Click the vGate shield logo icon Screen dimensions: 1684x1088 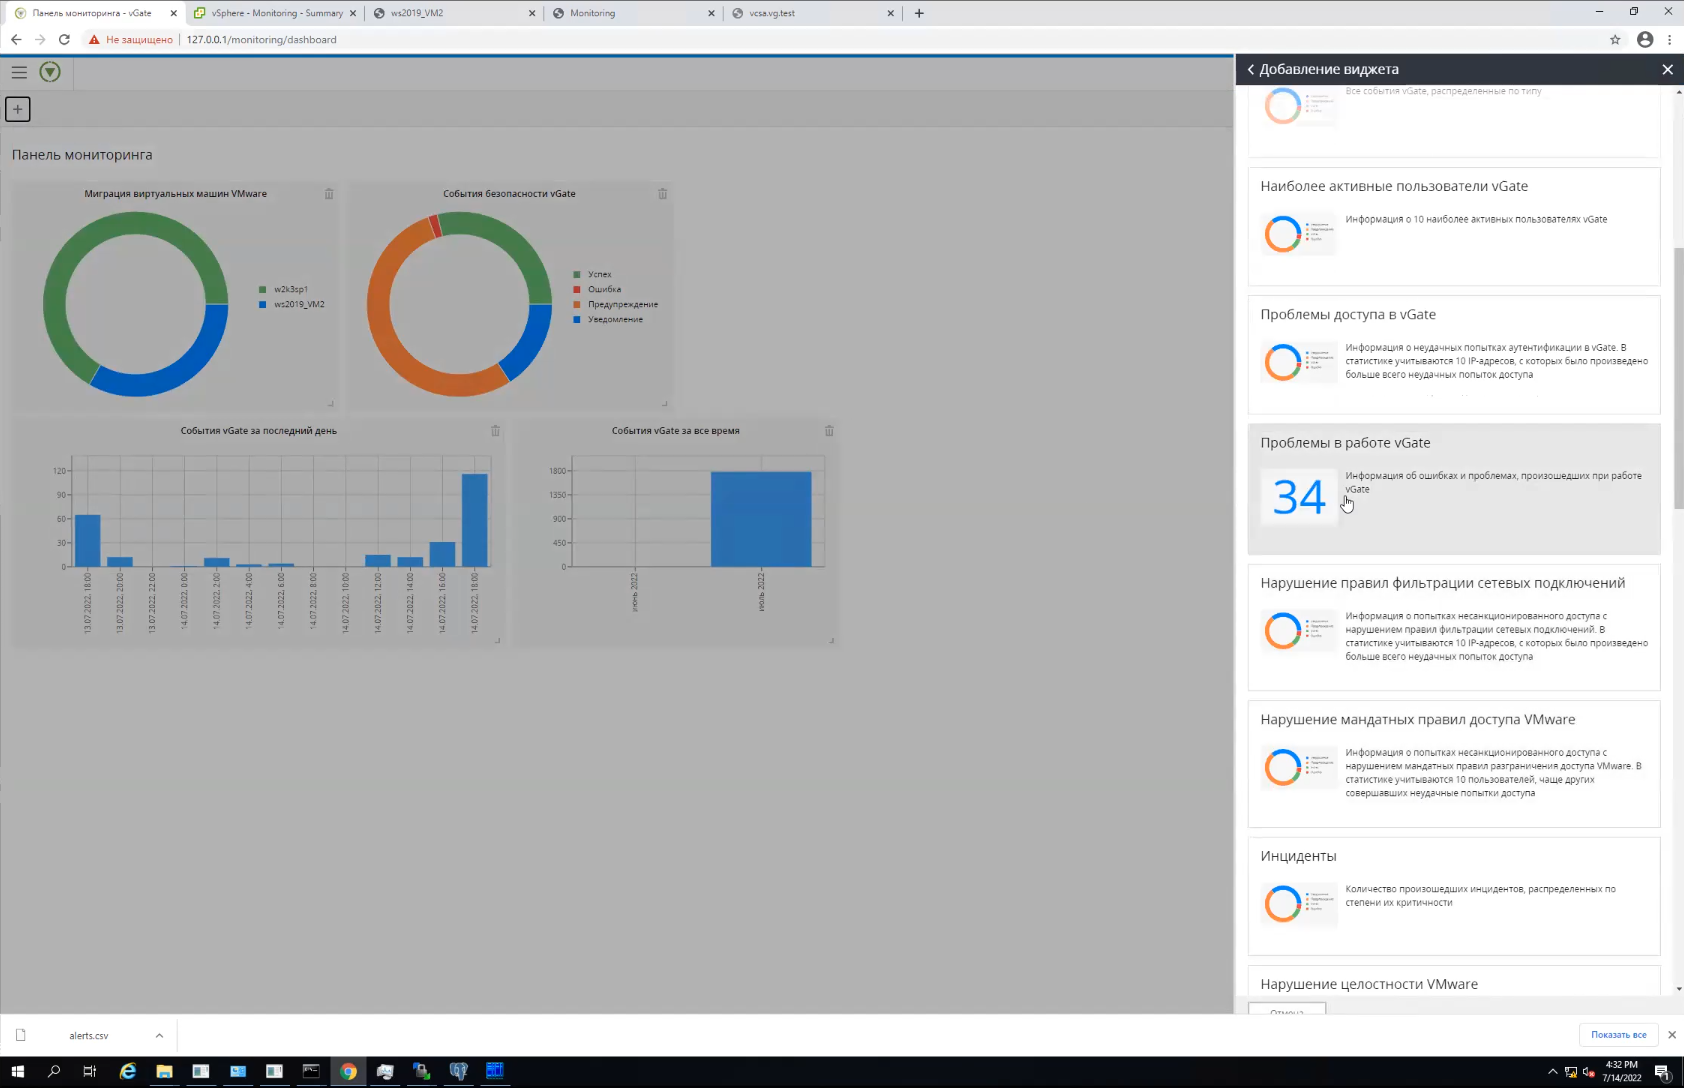pyautogui.click(x=50, y=72)
